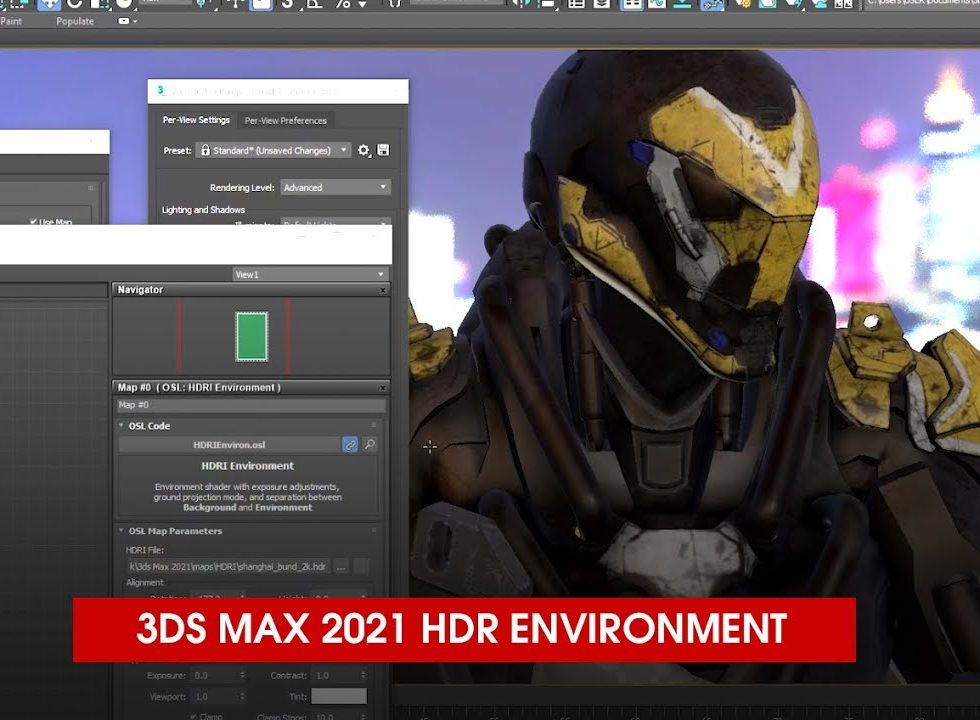The width and height of the screenshot is (980, 720).
Task: Open the Preset dropdown
Action: point(273,151)
